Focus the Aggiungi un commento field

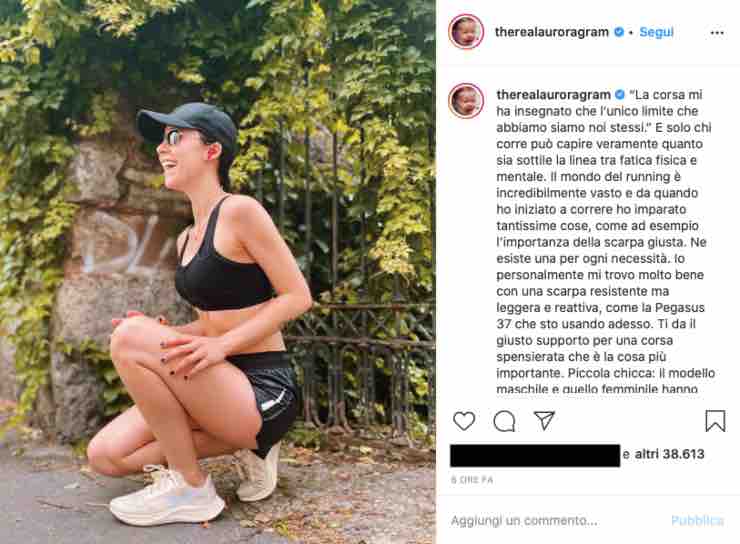pyautogui.click(x=557, y=520)
